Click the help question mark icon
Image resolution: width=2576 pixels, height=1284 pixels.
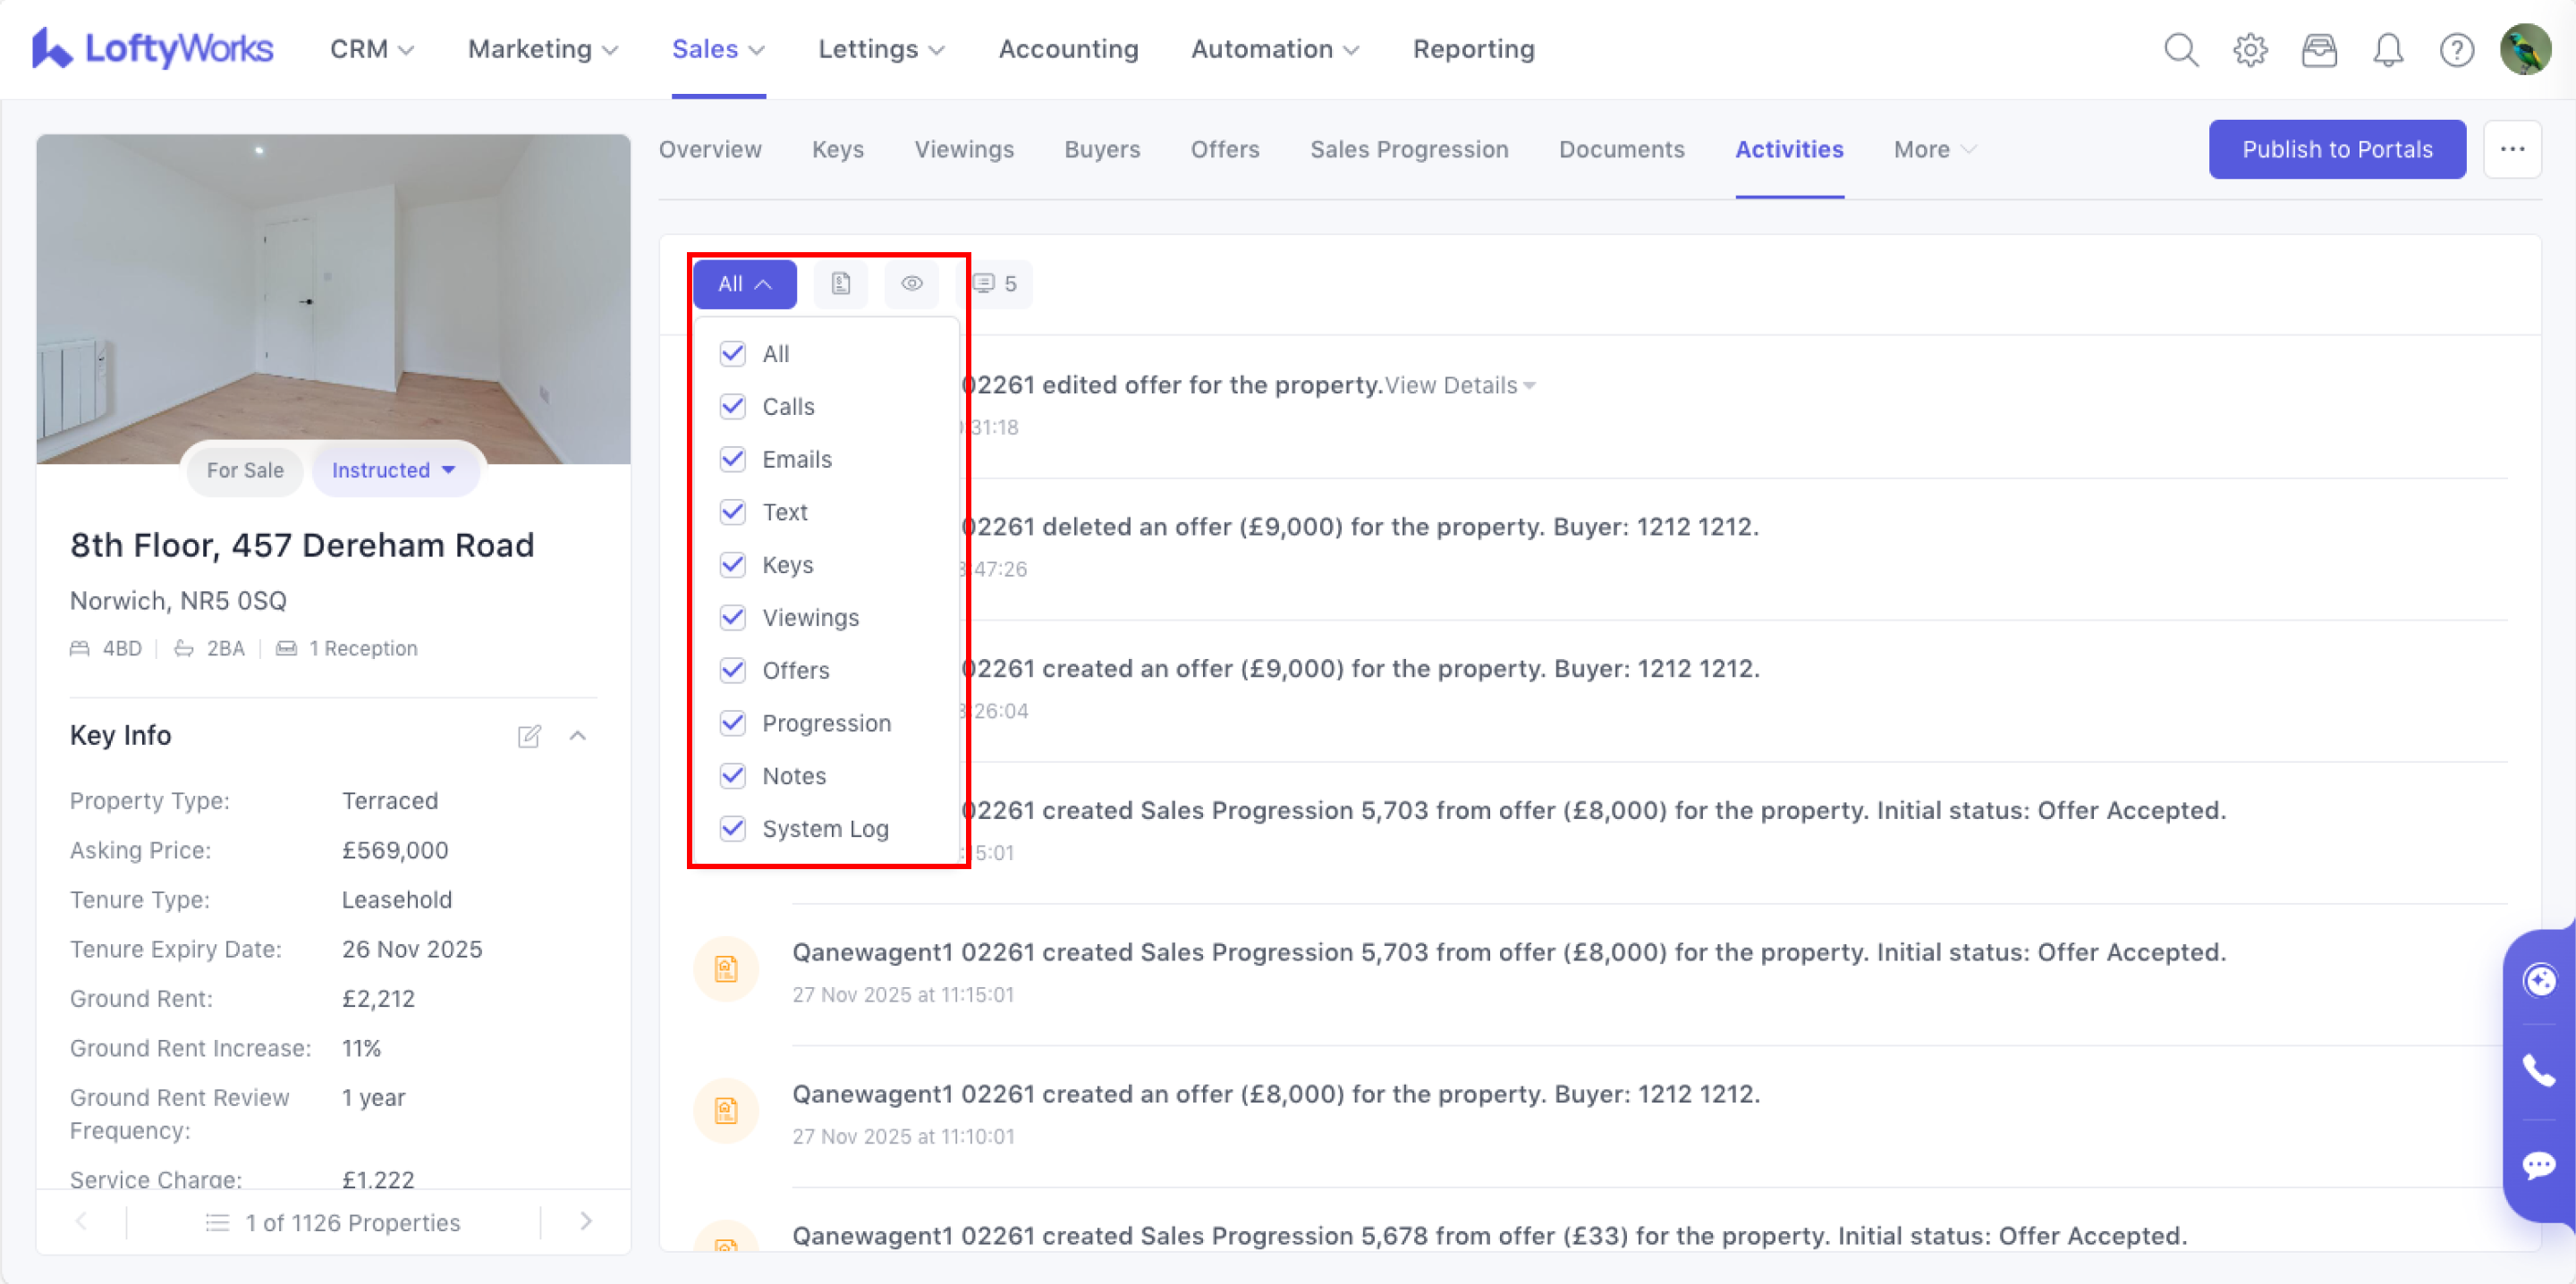pos(2456,49)
